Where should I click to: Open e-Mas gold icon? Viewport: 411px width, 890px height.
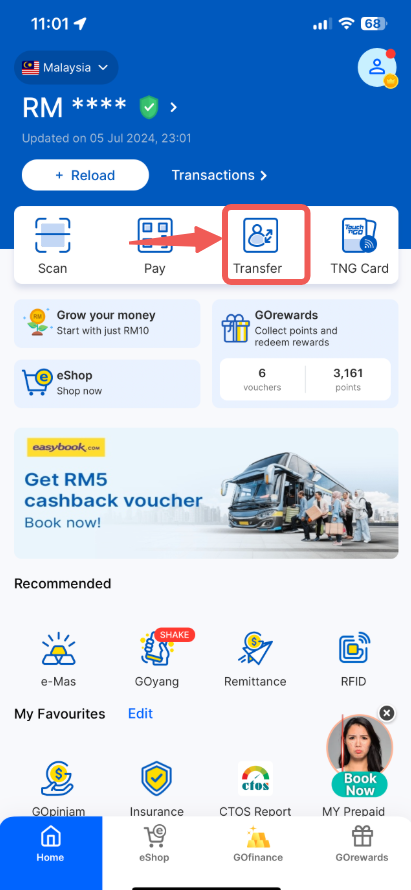(59, 649)
